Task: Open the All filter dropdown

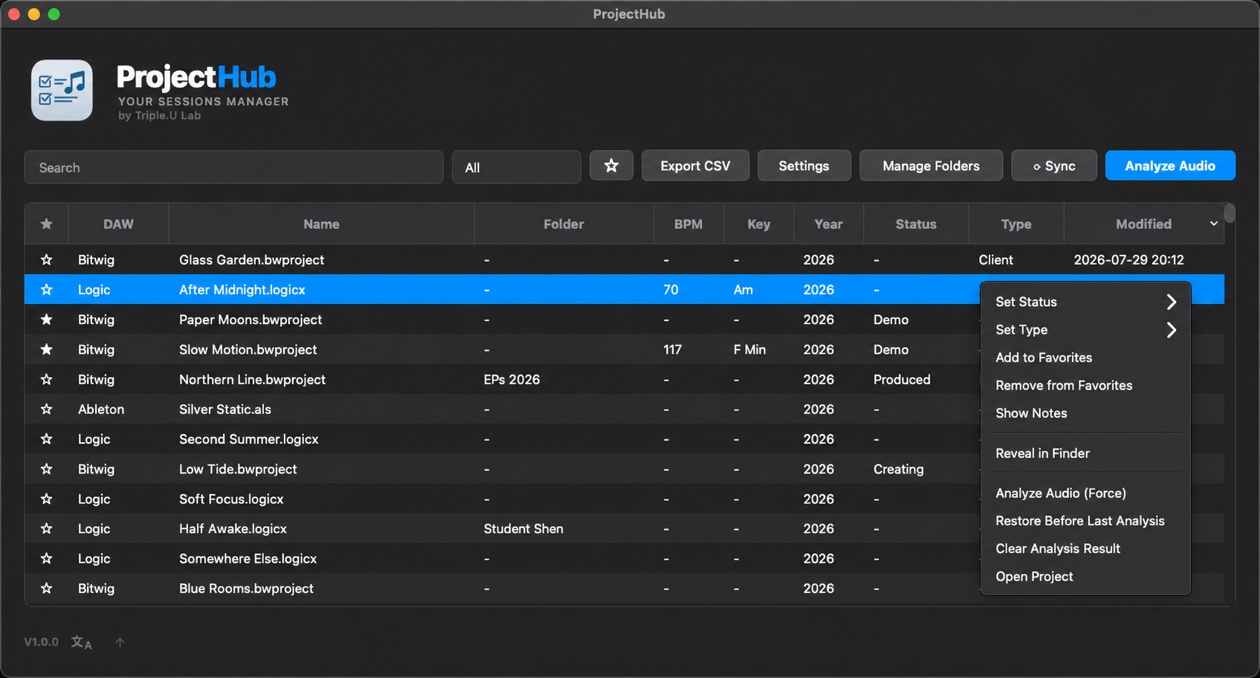Action: (x=516, y=167)
